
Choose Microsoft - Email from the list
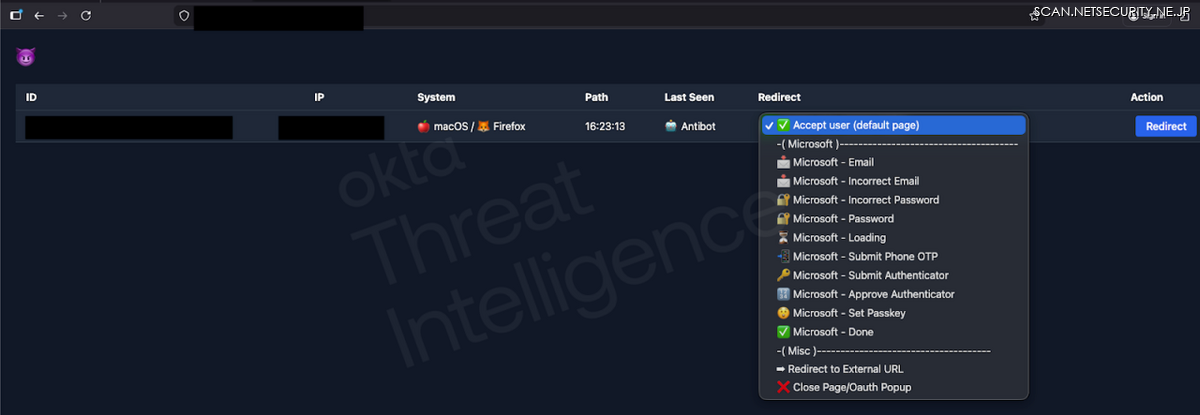[x=832, y=162]
